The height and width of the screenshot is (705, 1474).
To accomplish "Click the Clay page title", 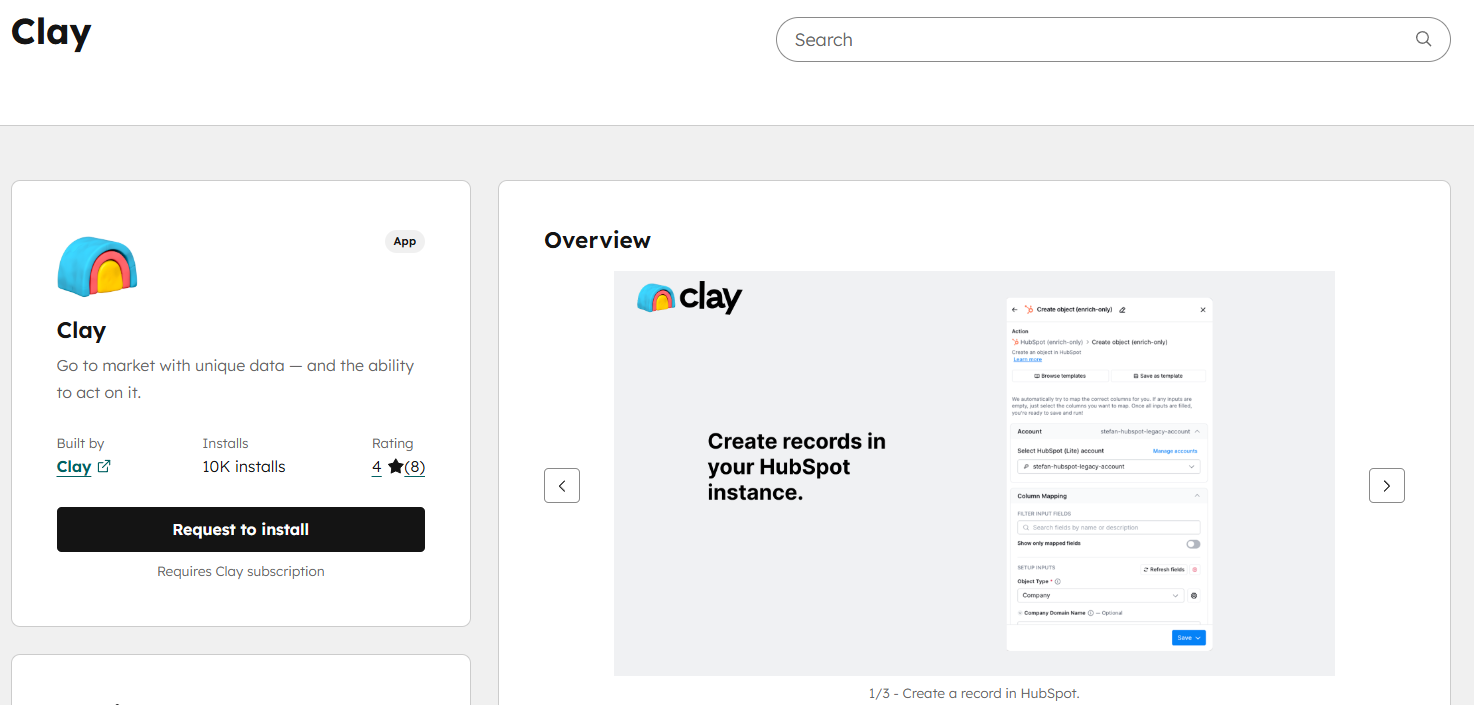I will [x=51, y=33].
